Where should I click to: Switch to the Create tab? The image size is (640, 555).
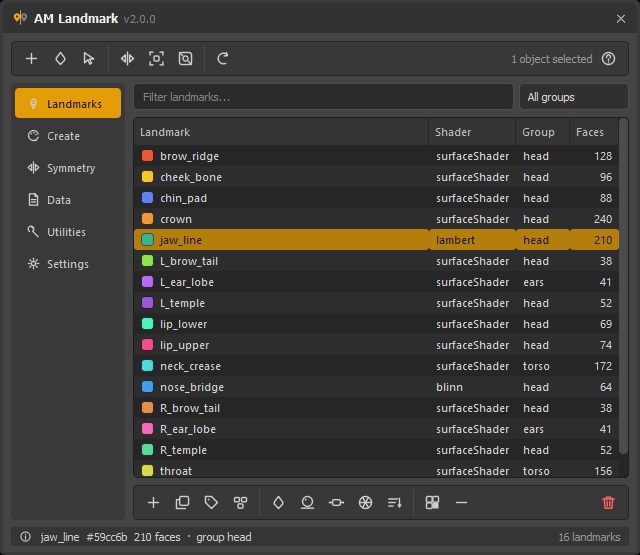click(x=68, y=136)
